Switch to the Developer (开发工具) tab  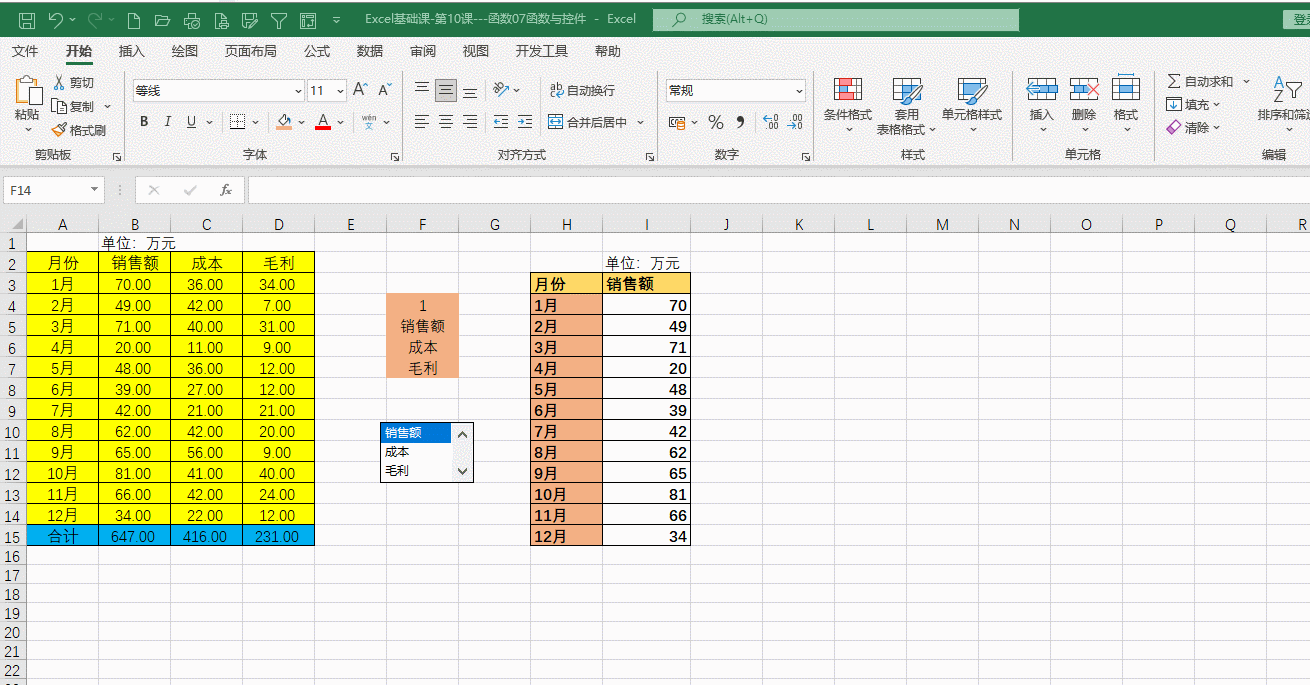click(542, 51)
